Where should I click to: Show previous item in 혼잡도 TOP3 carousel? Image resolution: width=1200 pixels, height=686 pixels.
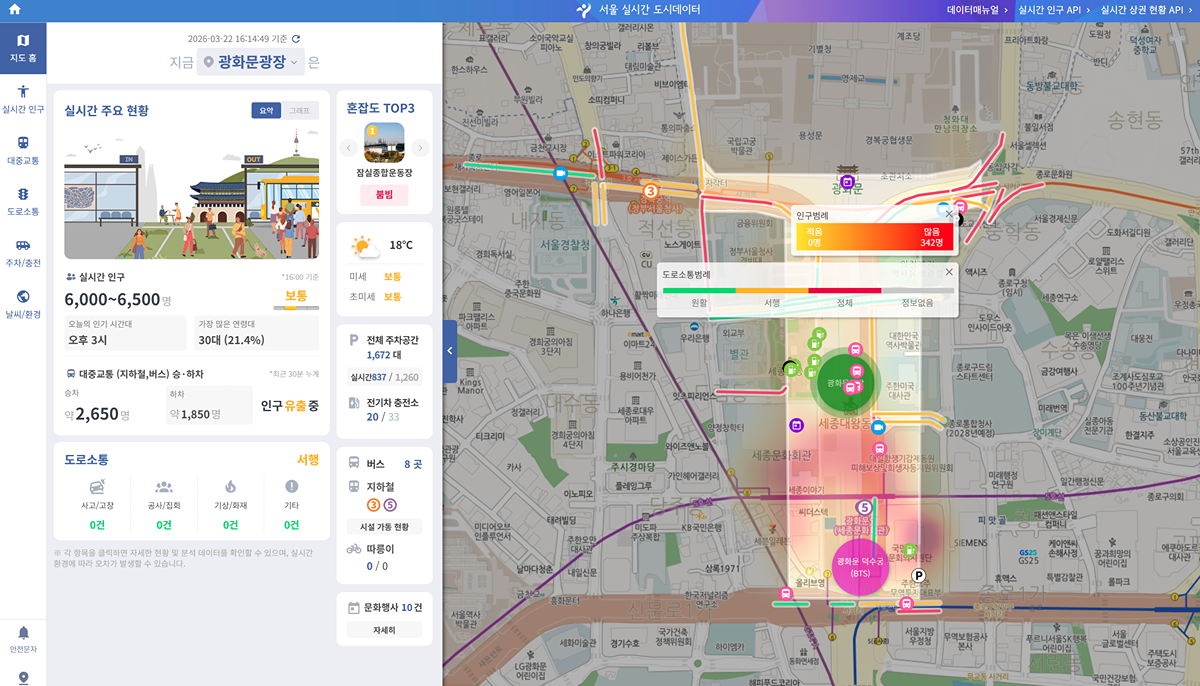click(349, 148)
